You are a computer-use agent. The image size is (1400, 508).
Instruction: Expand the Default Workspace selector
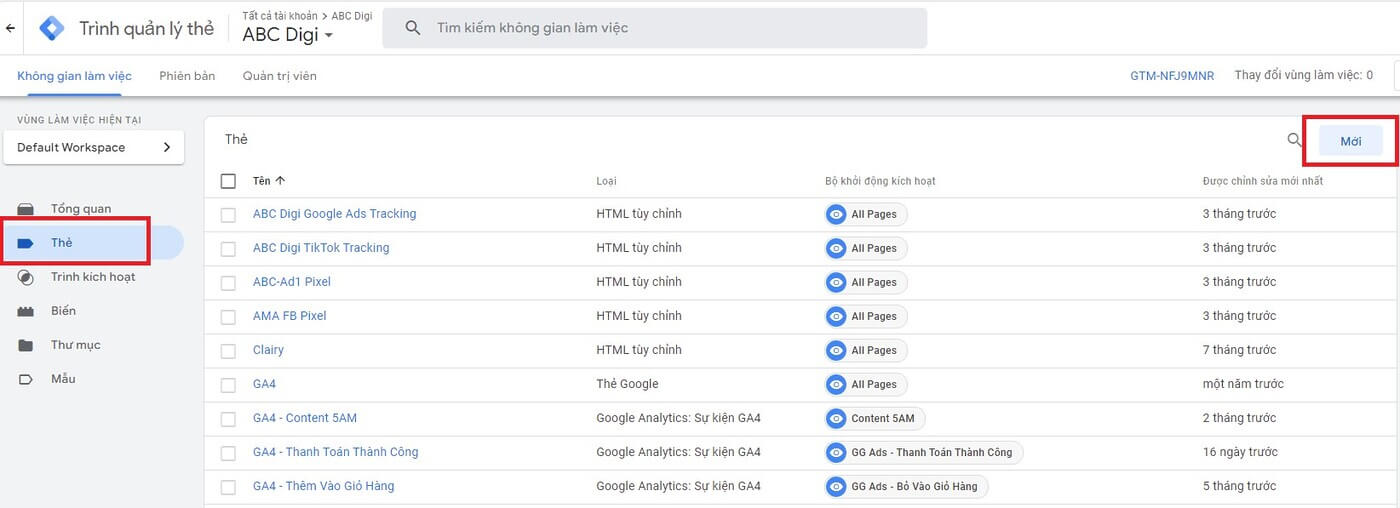point(94,147)
